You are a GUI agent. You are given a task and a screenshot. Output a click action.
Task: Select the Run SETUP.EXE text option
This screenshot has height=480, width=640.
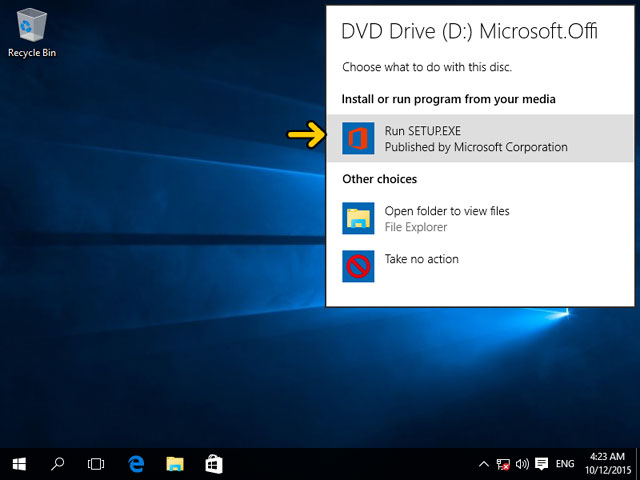(x=422, y=131)
